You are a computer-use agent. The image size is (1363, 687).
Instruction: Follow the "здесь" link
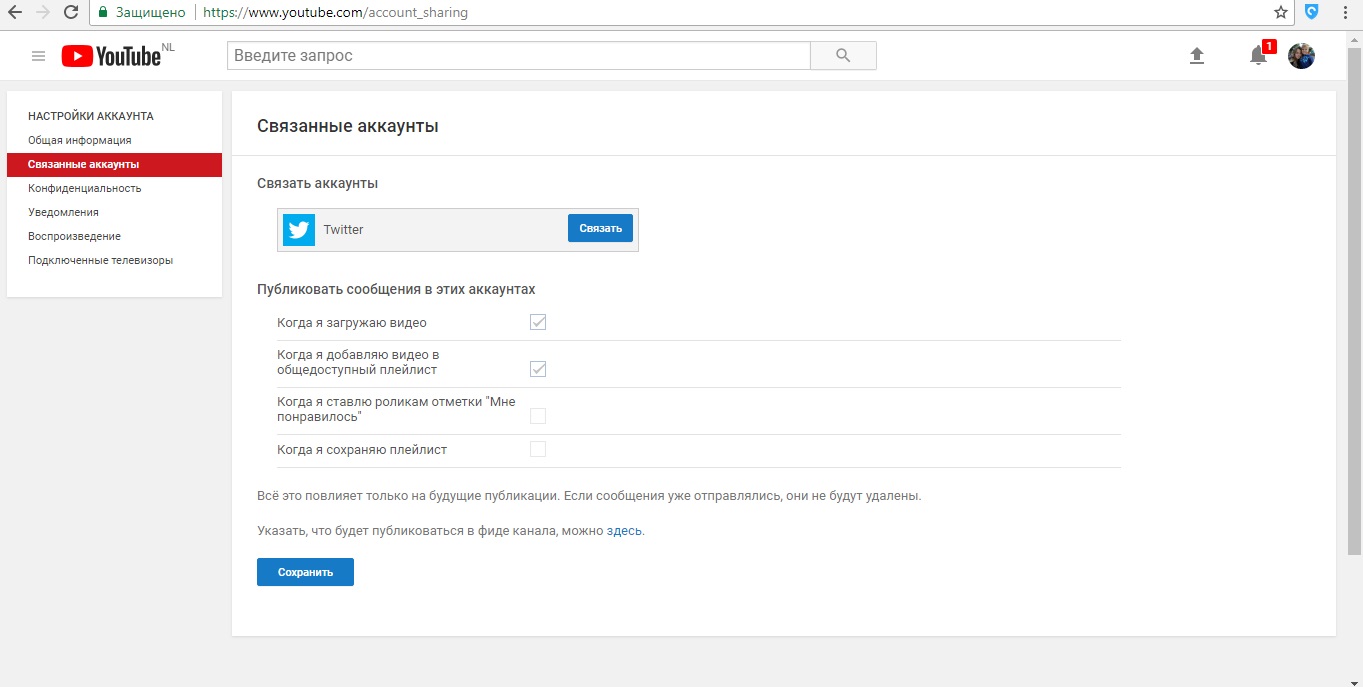(624, 530)
